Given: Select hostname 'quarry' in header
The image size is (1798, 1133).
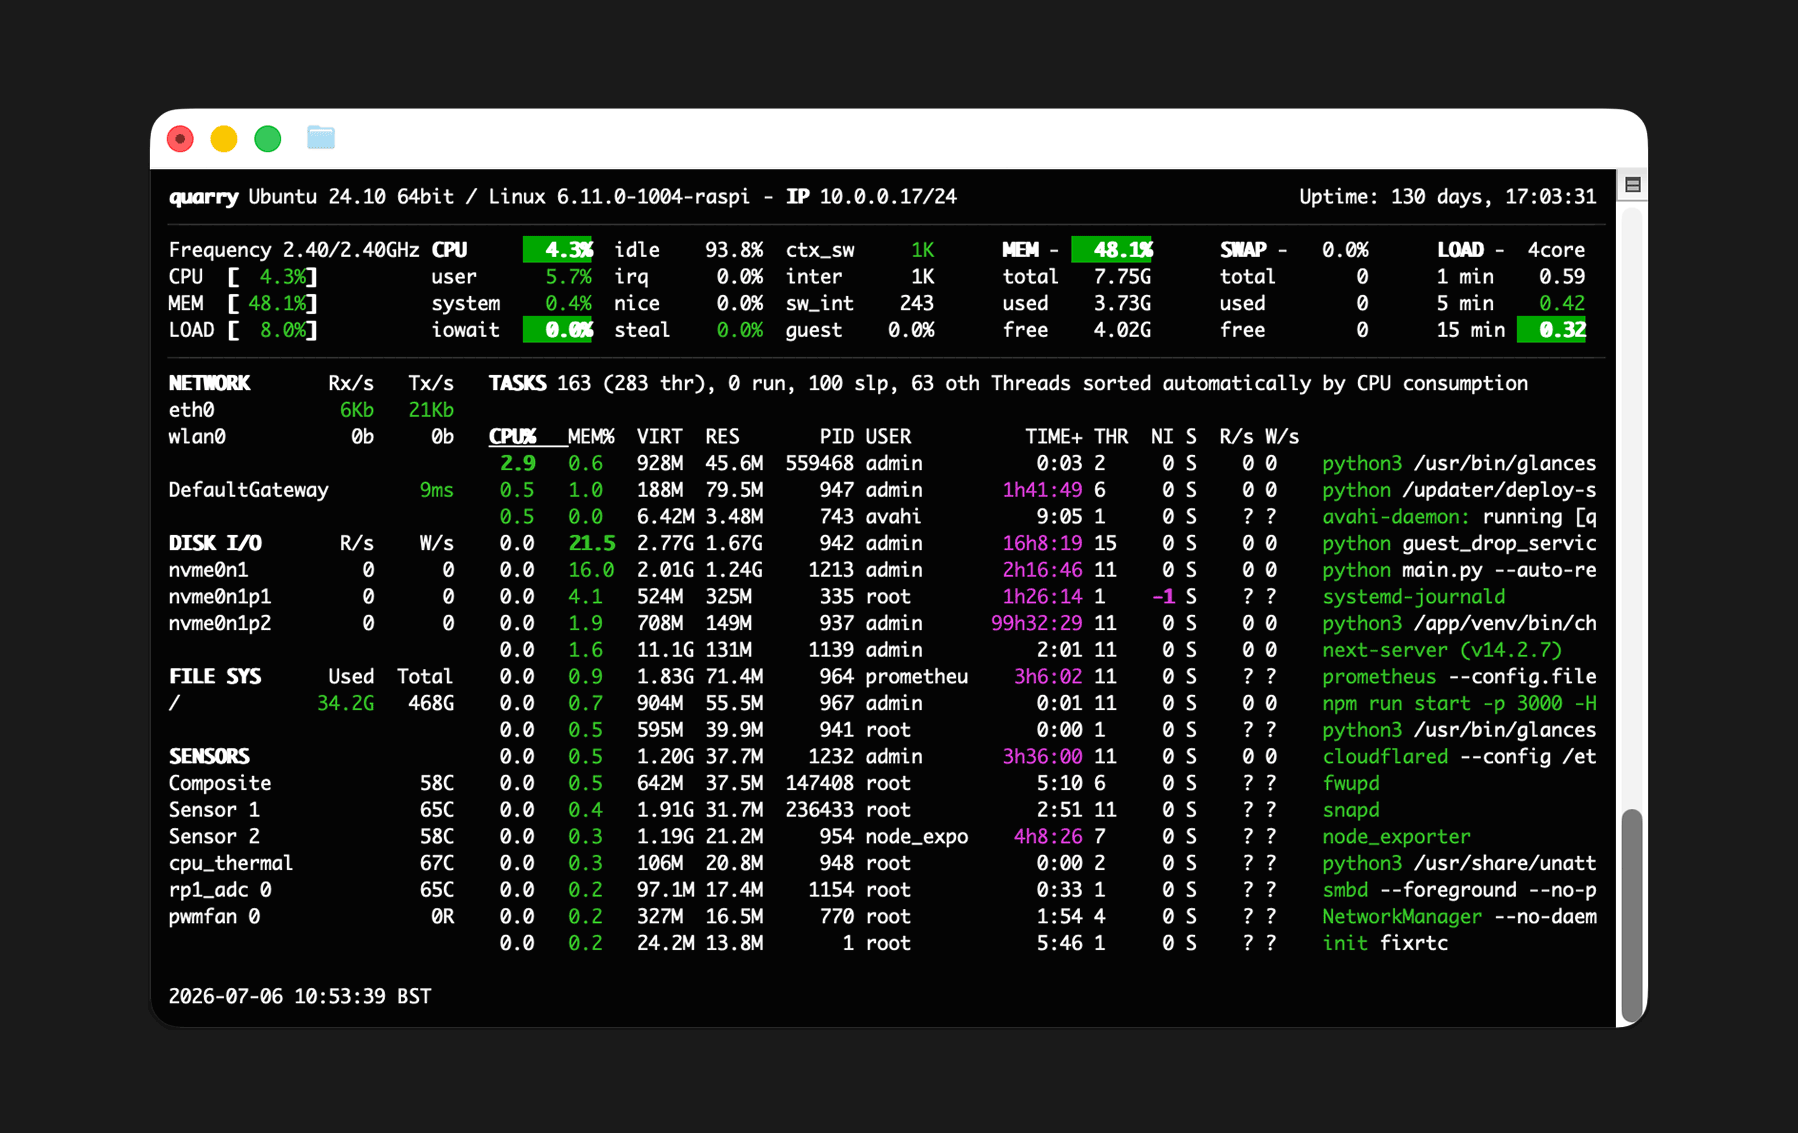Looking at the screenshot, I should click(203, 197).
